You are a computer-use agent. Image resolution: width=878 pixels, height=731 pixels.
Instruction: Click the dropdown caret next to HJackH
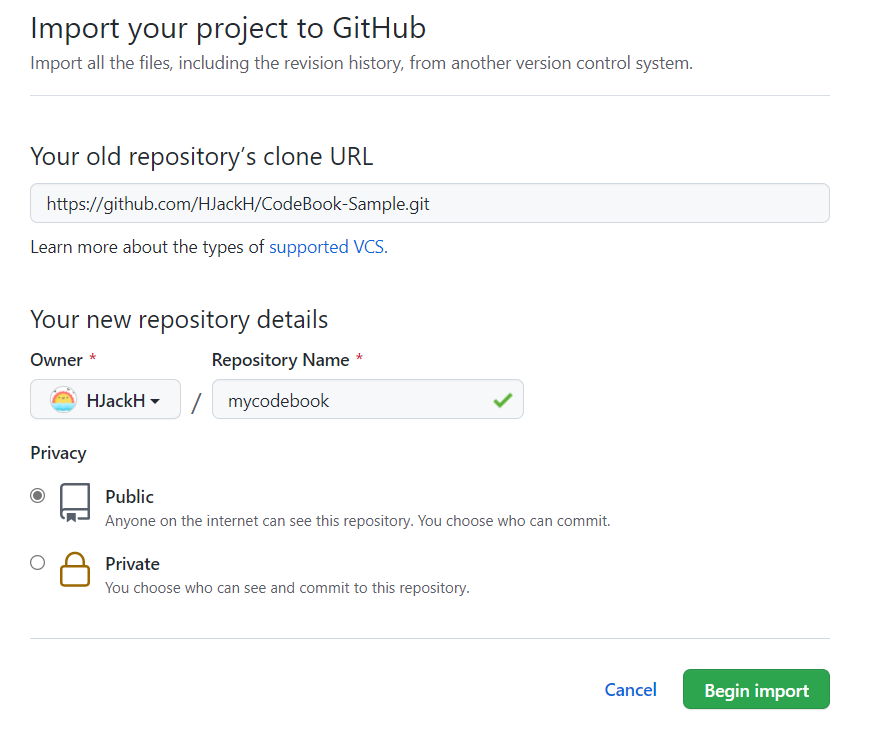click(155, 401)
